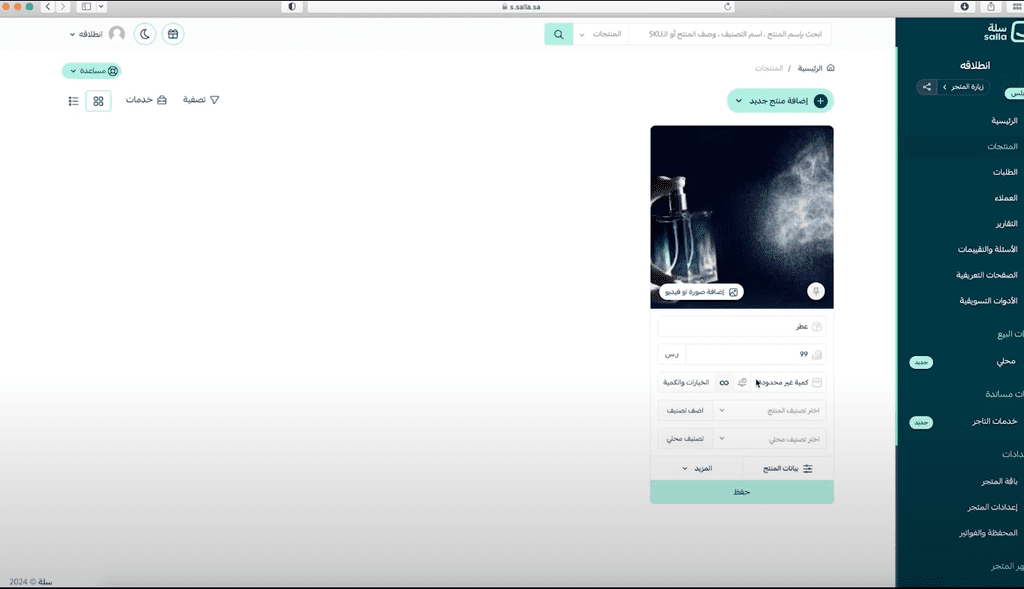Image resolution: width=1024 pixels, height=589 pixels.
Task: Click browser back arrow
Action: coord(48,7)
